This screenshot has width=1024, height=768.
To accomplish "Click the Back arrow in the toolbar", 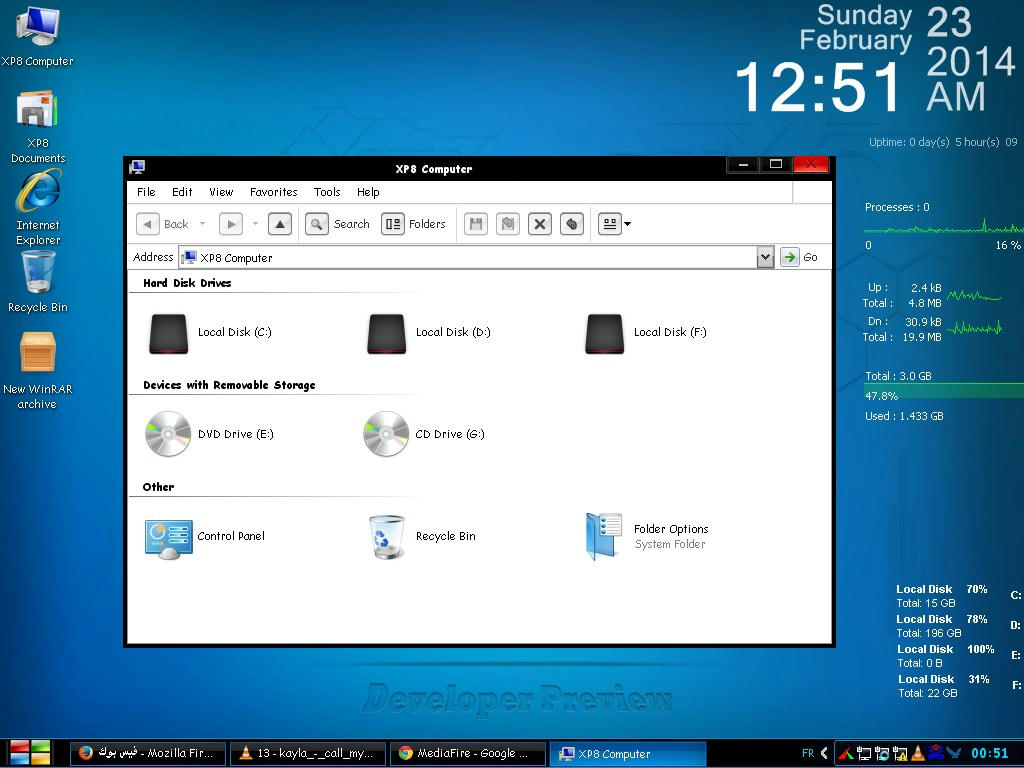I will pos(148,224).
